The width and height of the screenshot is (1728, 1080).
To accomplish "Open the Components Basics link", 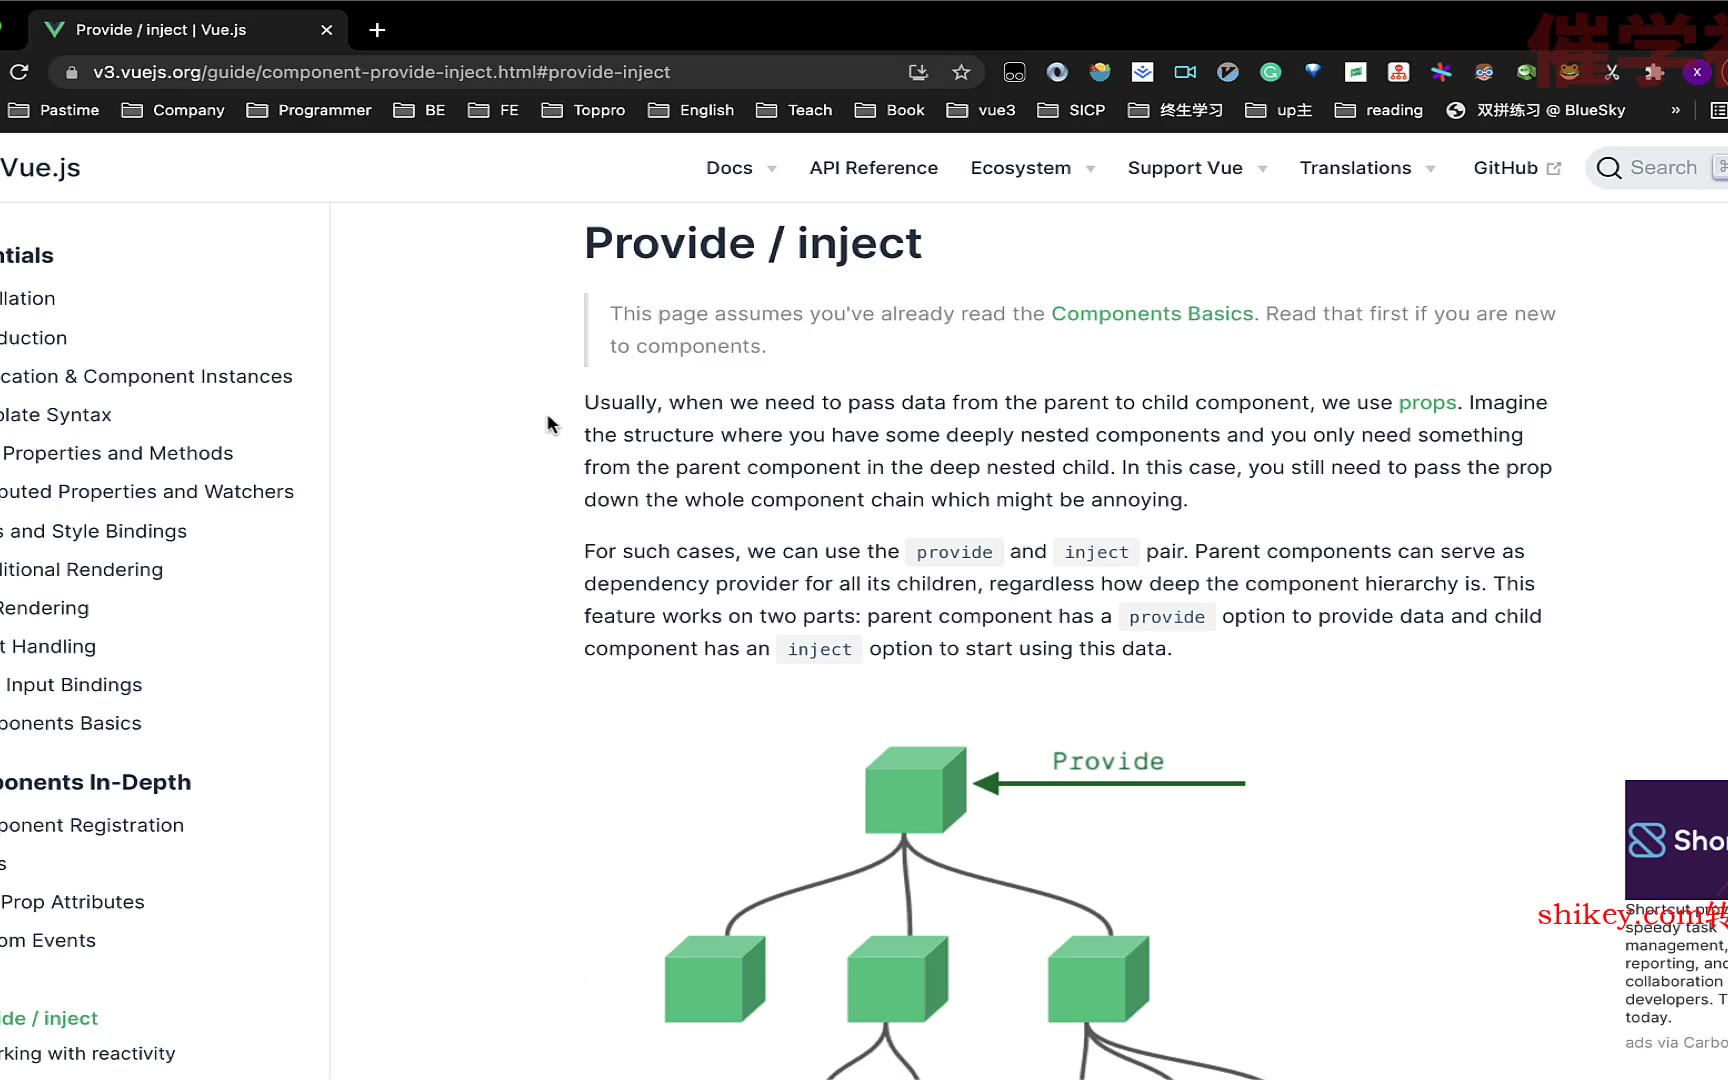I will [x=1151, y=314].
